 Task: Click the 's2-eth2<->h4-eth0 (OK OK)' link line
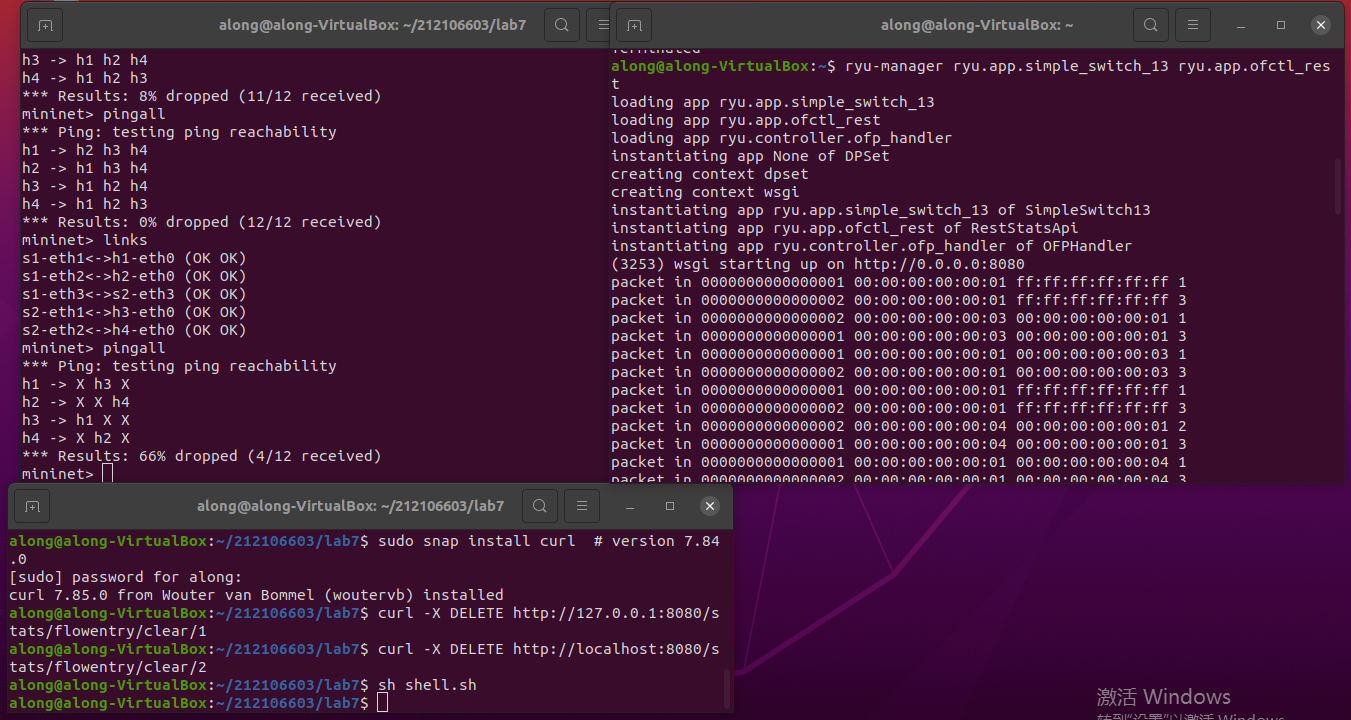click(134, 330)
